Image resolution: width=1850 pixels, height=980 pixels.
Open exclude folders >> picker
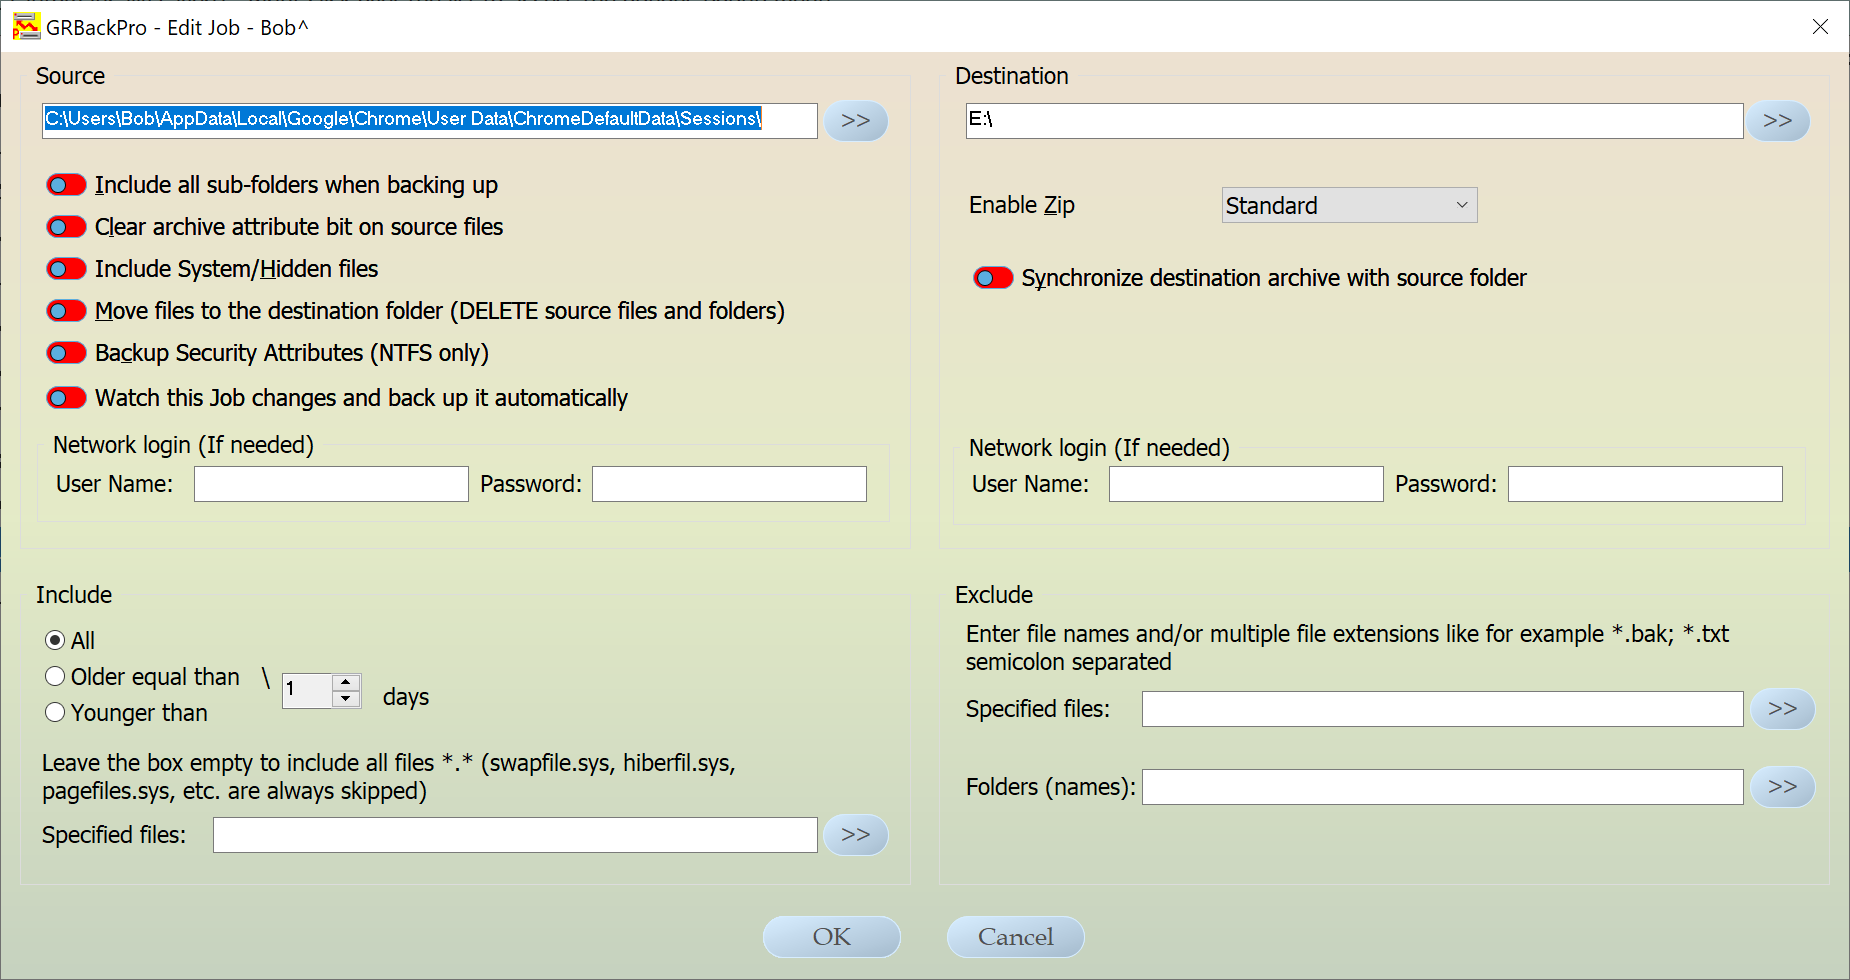[x=1782, y=787]
